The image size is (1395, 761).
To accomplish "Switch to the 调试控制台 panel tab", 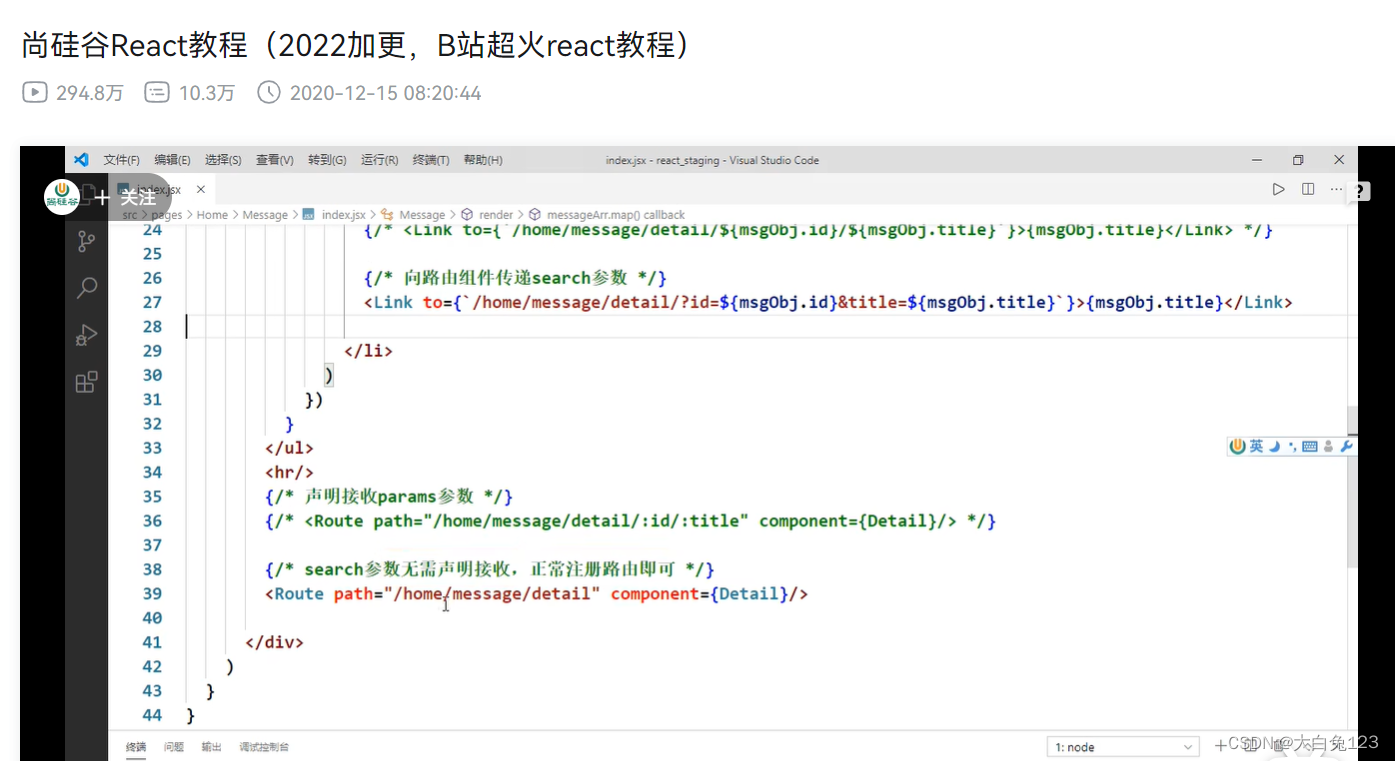I will tap(264, 747).
